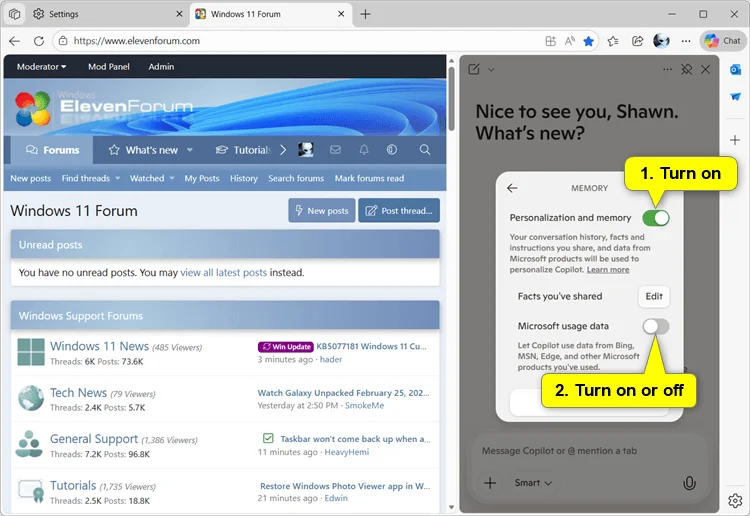
Task: Click the page vertical scrollbar thumb
Action: click(451, 98)
